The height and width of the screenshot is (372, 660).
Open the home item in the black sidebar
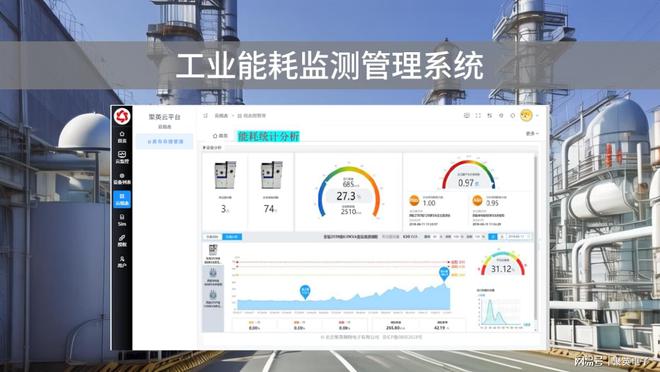pos(122,137)
